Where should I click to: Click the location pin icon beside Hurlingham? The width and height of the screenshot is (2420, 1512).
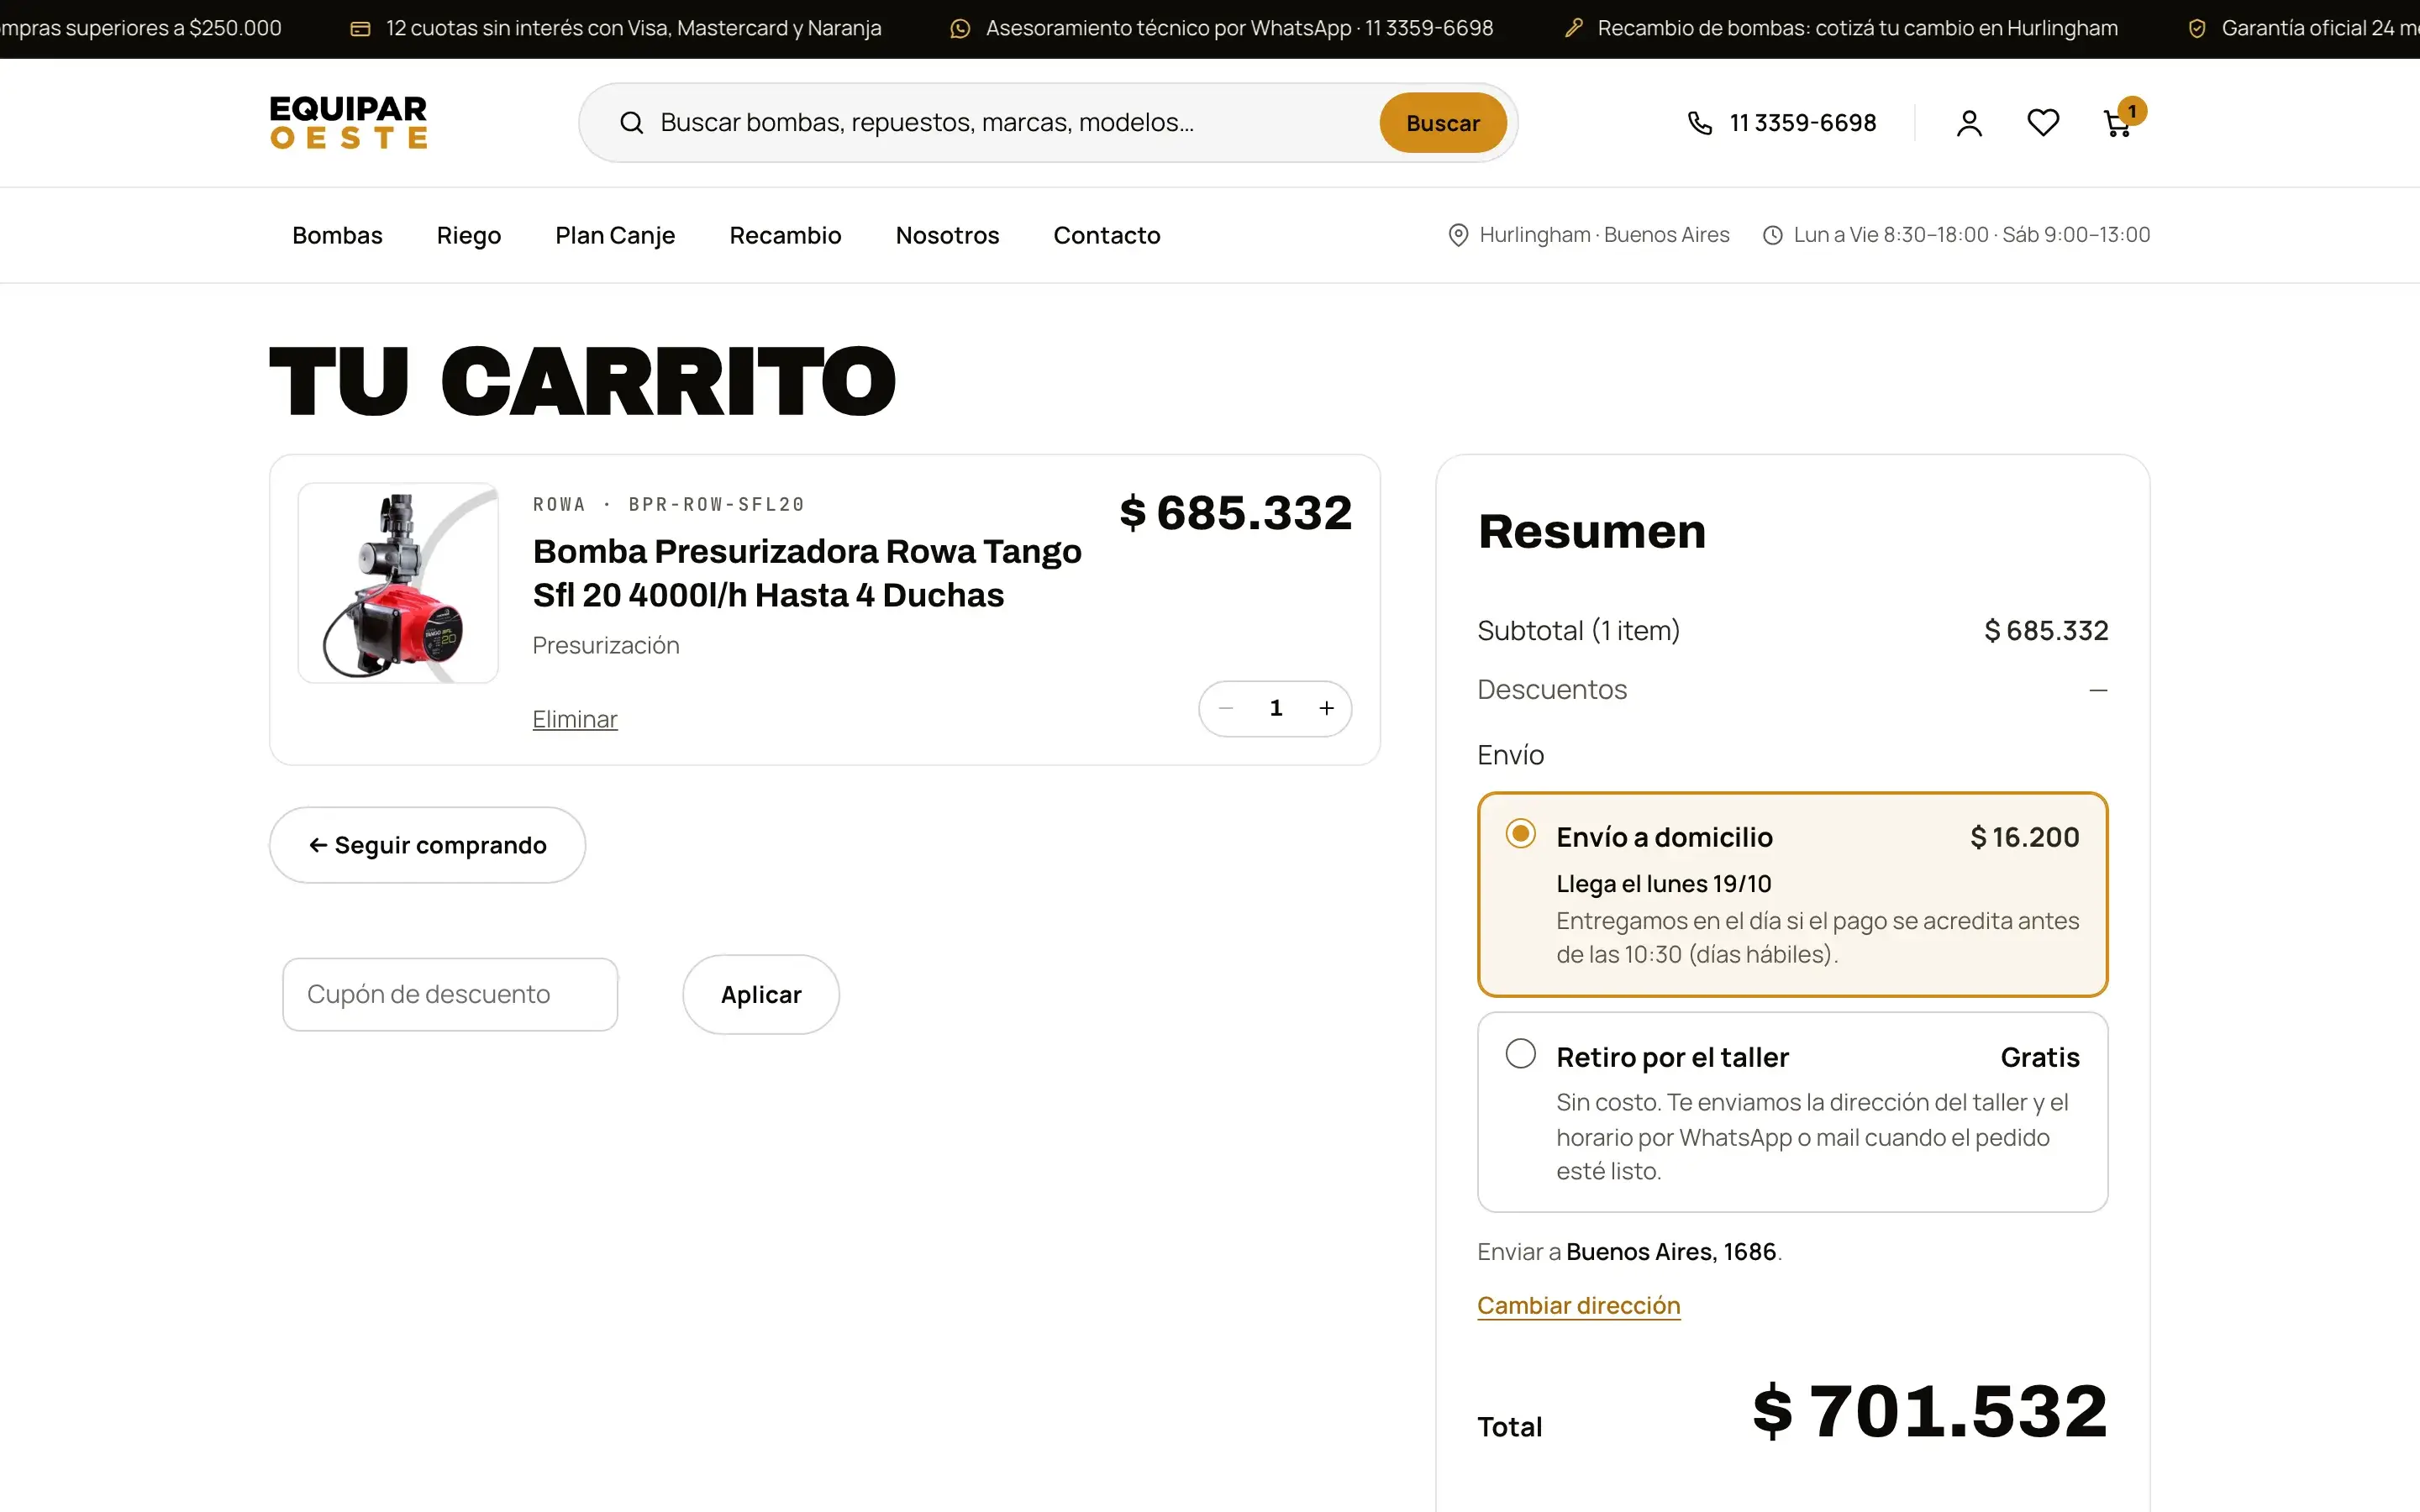click(x=1458, y=235)
